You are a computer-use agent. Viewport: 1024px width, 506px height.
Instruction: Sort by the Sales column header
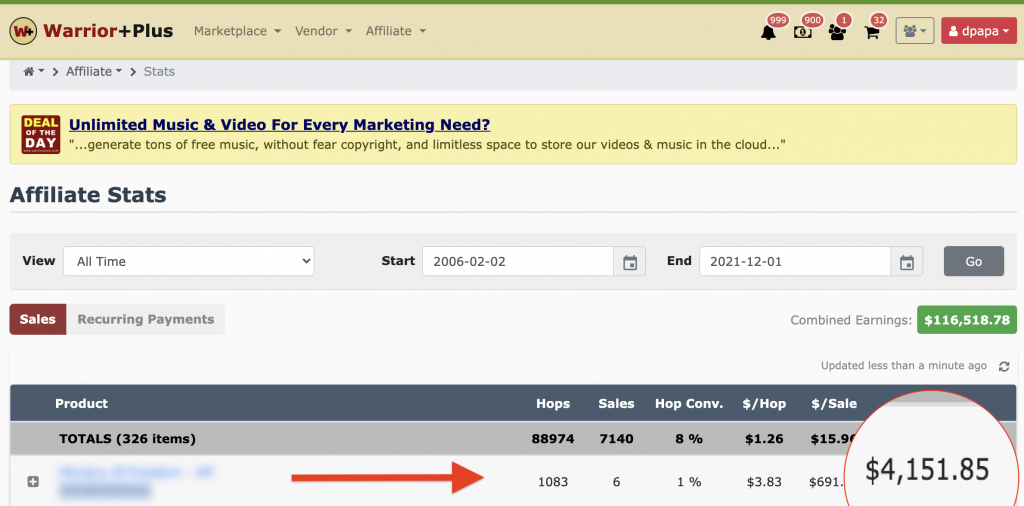click(616, 403)
